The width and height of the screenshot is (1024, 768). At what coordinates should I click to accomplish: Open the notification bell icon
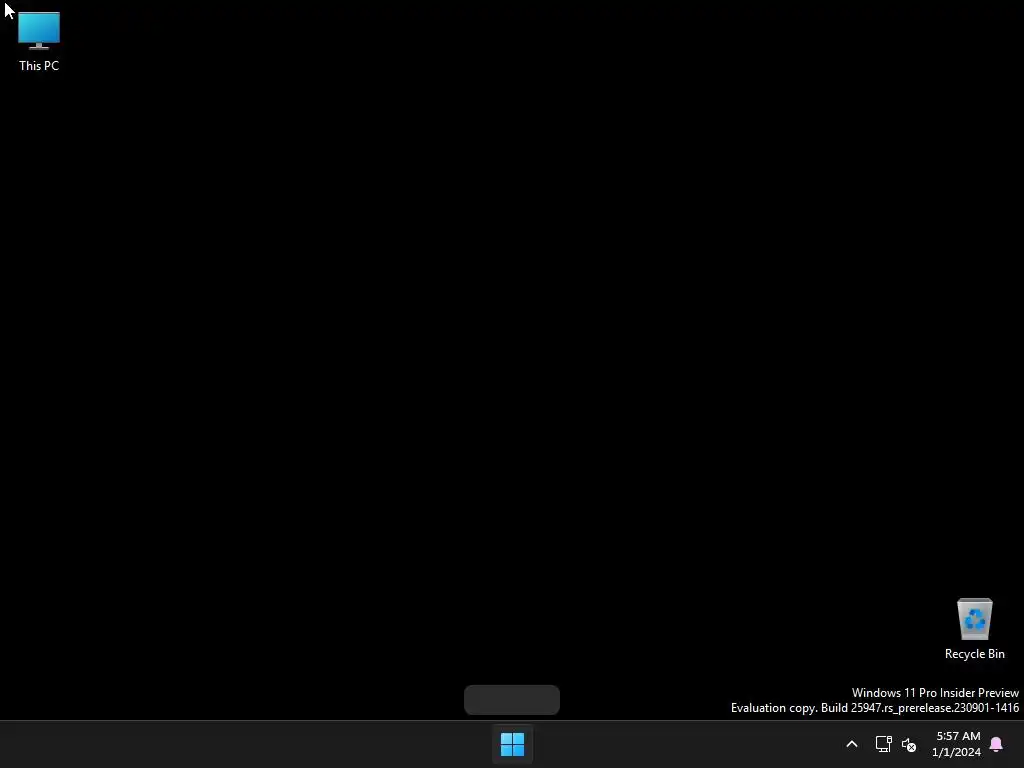coord(996,744)
